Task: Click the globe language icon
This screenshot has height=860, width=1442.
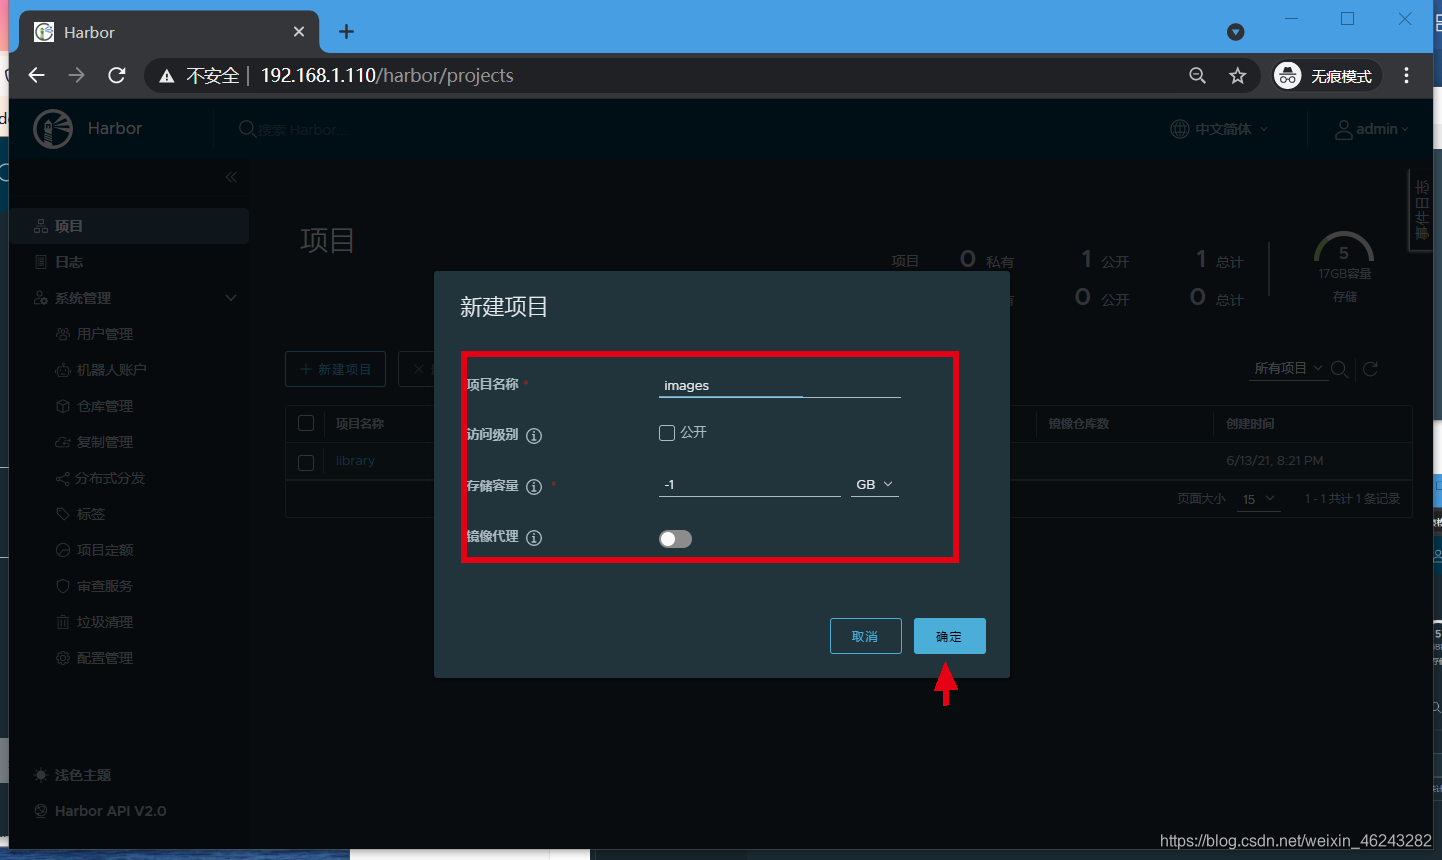Action: click(x=1180, y=129)
